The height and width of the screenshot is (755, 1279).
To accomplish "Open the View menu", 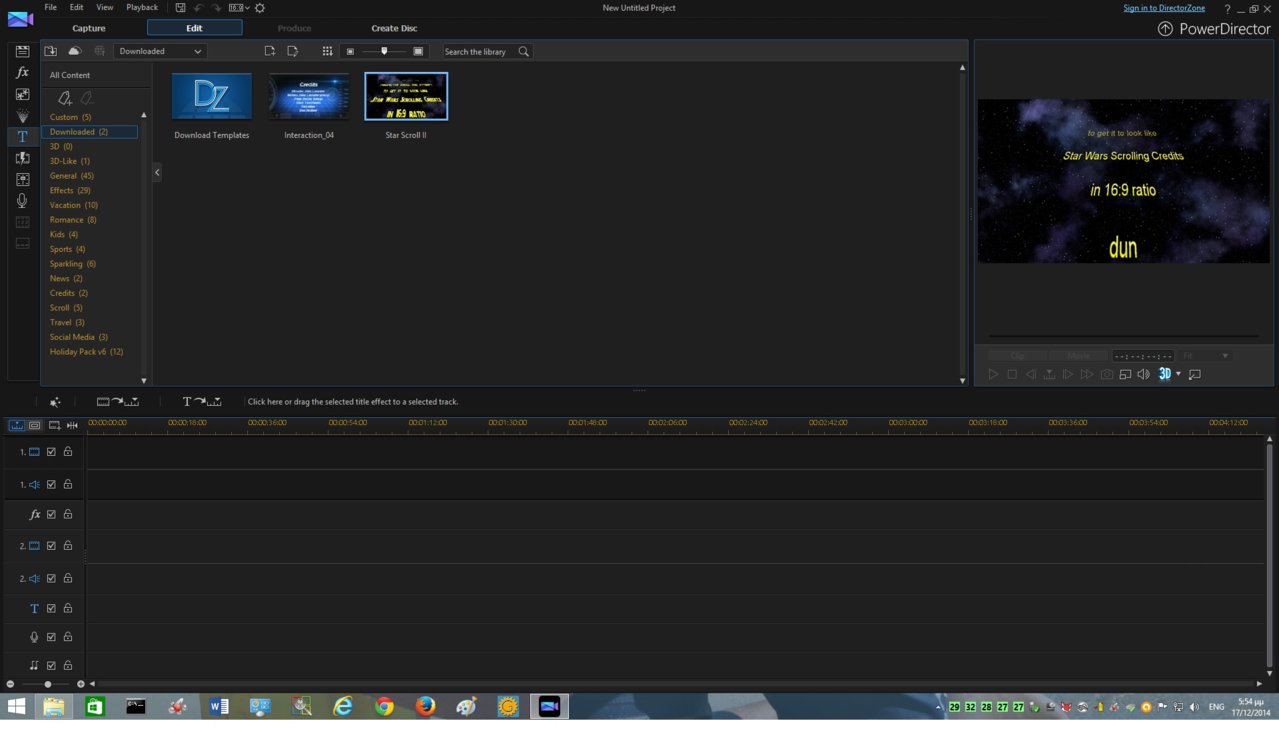I will coord(104,8).
